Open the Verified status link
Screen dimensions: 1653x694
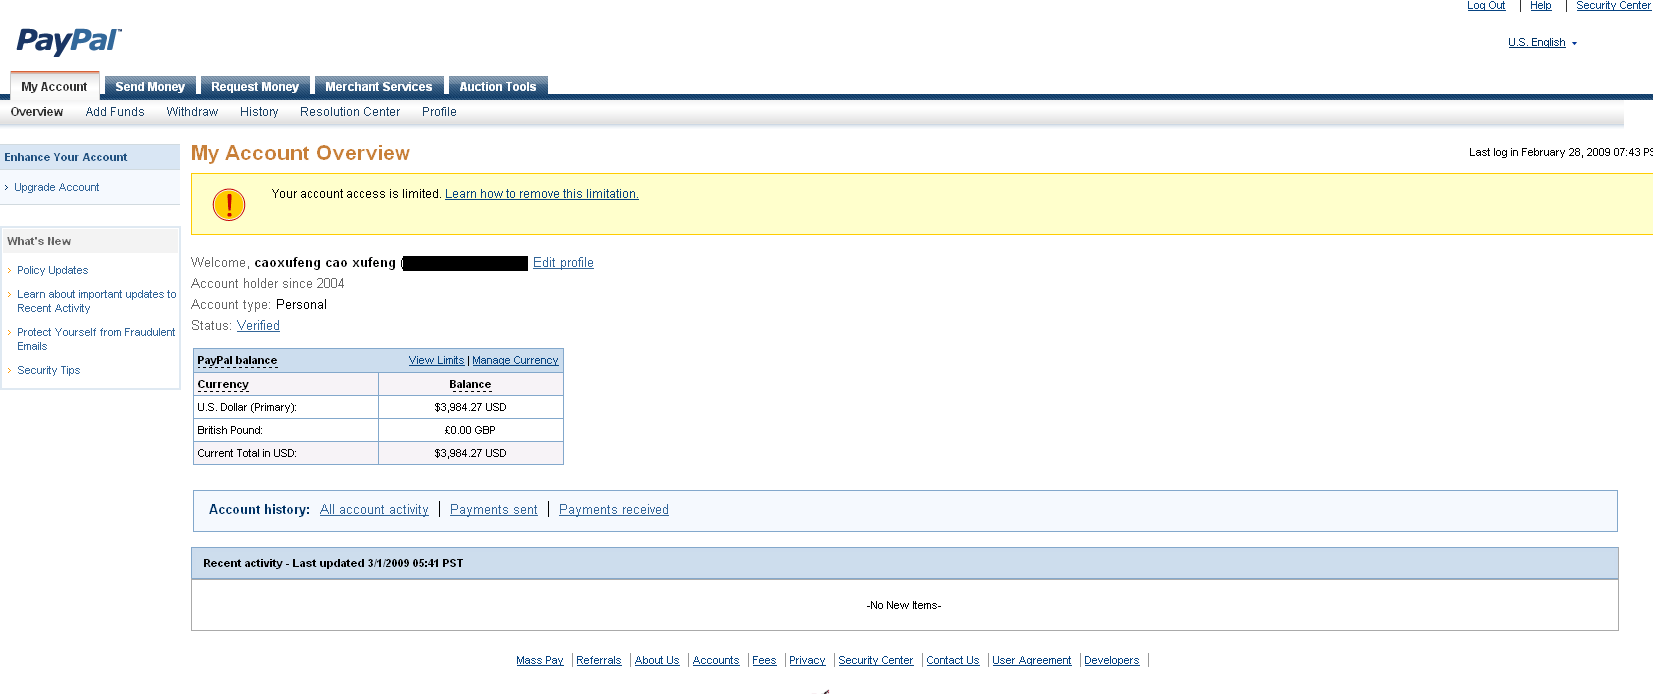tap(258, 326)
